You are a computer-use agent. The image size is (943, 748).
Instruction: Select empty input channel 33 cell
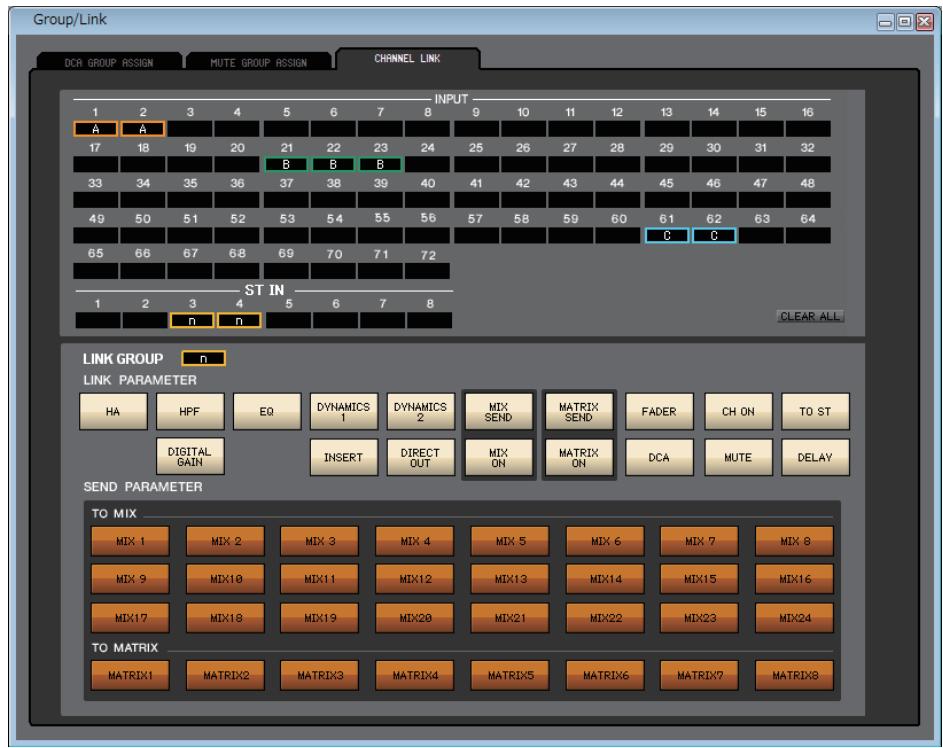pos(96,200)
